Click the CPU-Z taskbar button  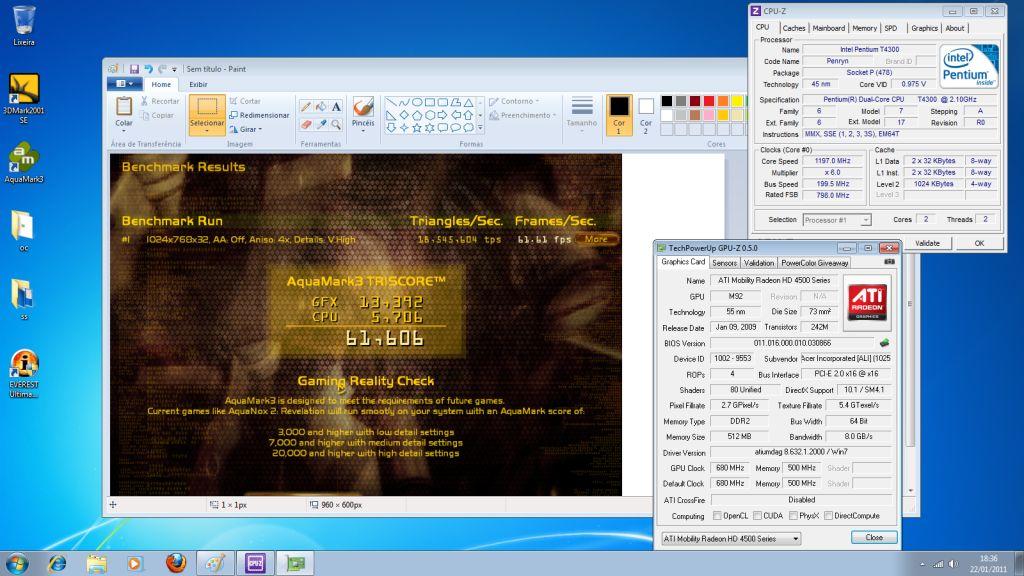255,563
